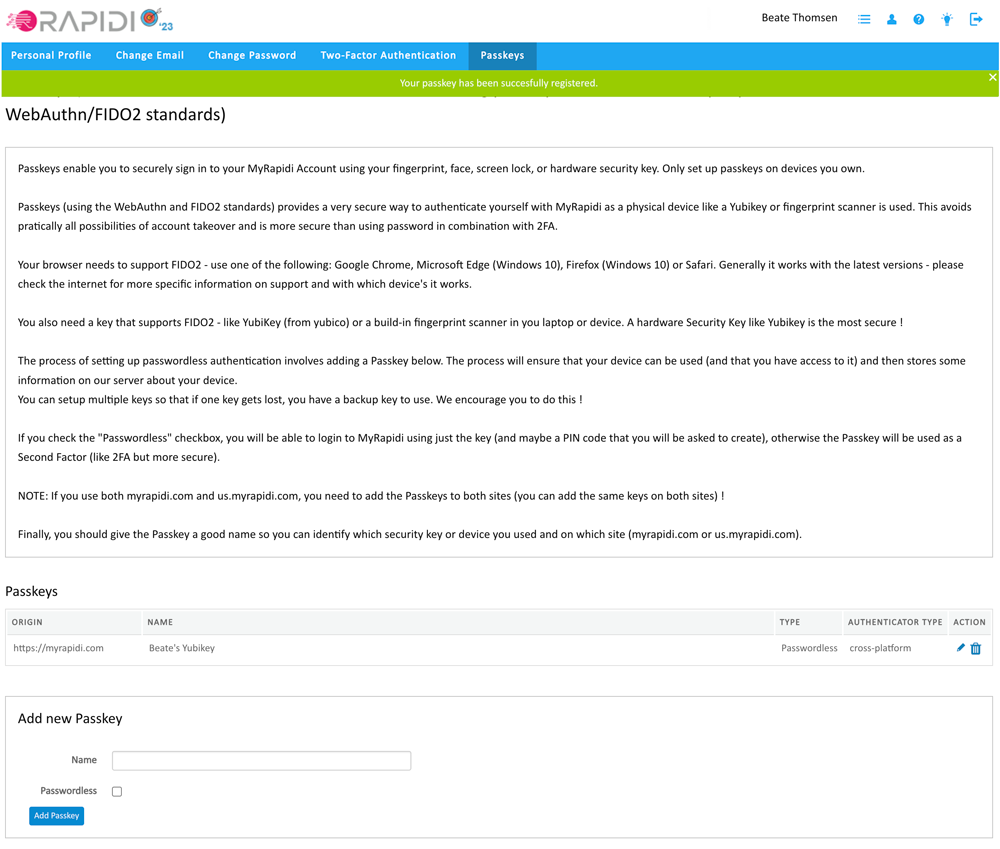Screen dimensions: 1000x849
Task: Go to the Change Email tab
Action: point(150,55)
